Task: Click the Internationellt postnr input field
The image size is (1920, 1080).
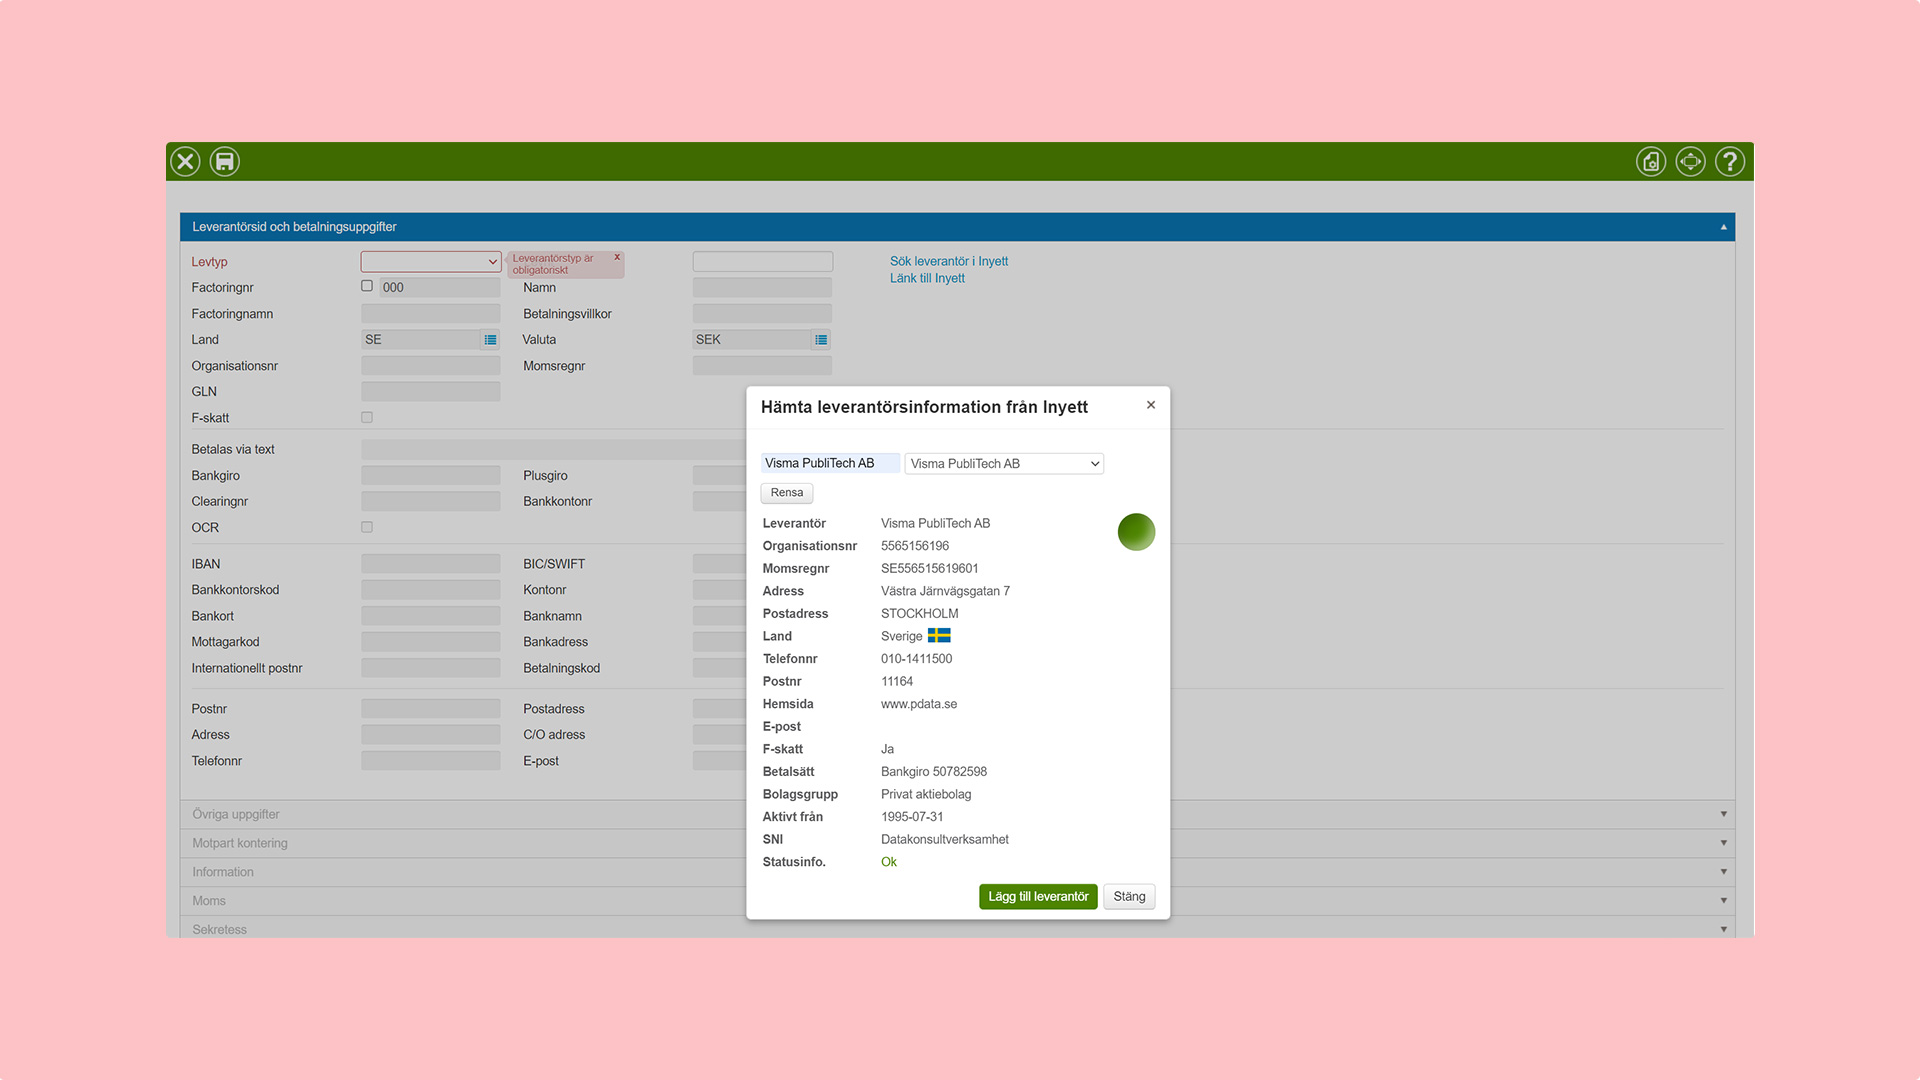Action: point(431,668)
